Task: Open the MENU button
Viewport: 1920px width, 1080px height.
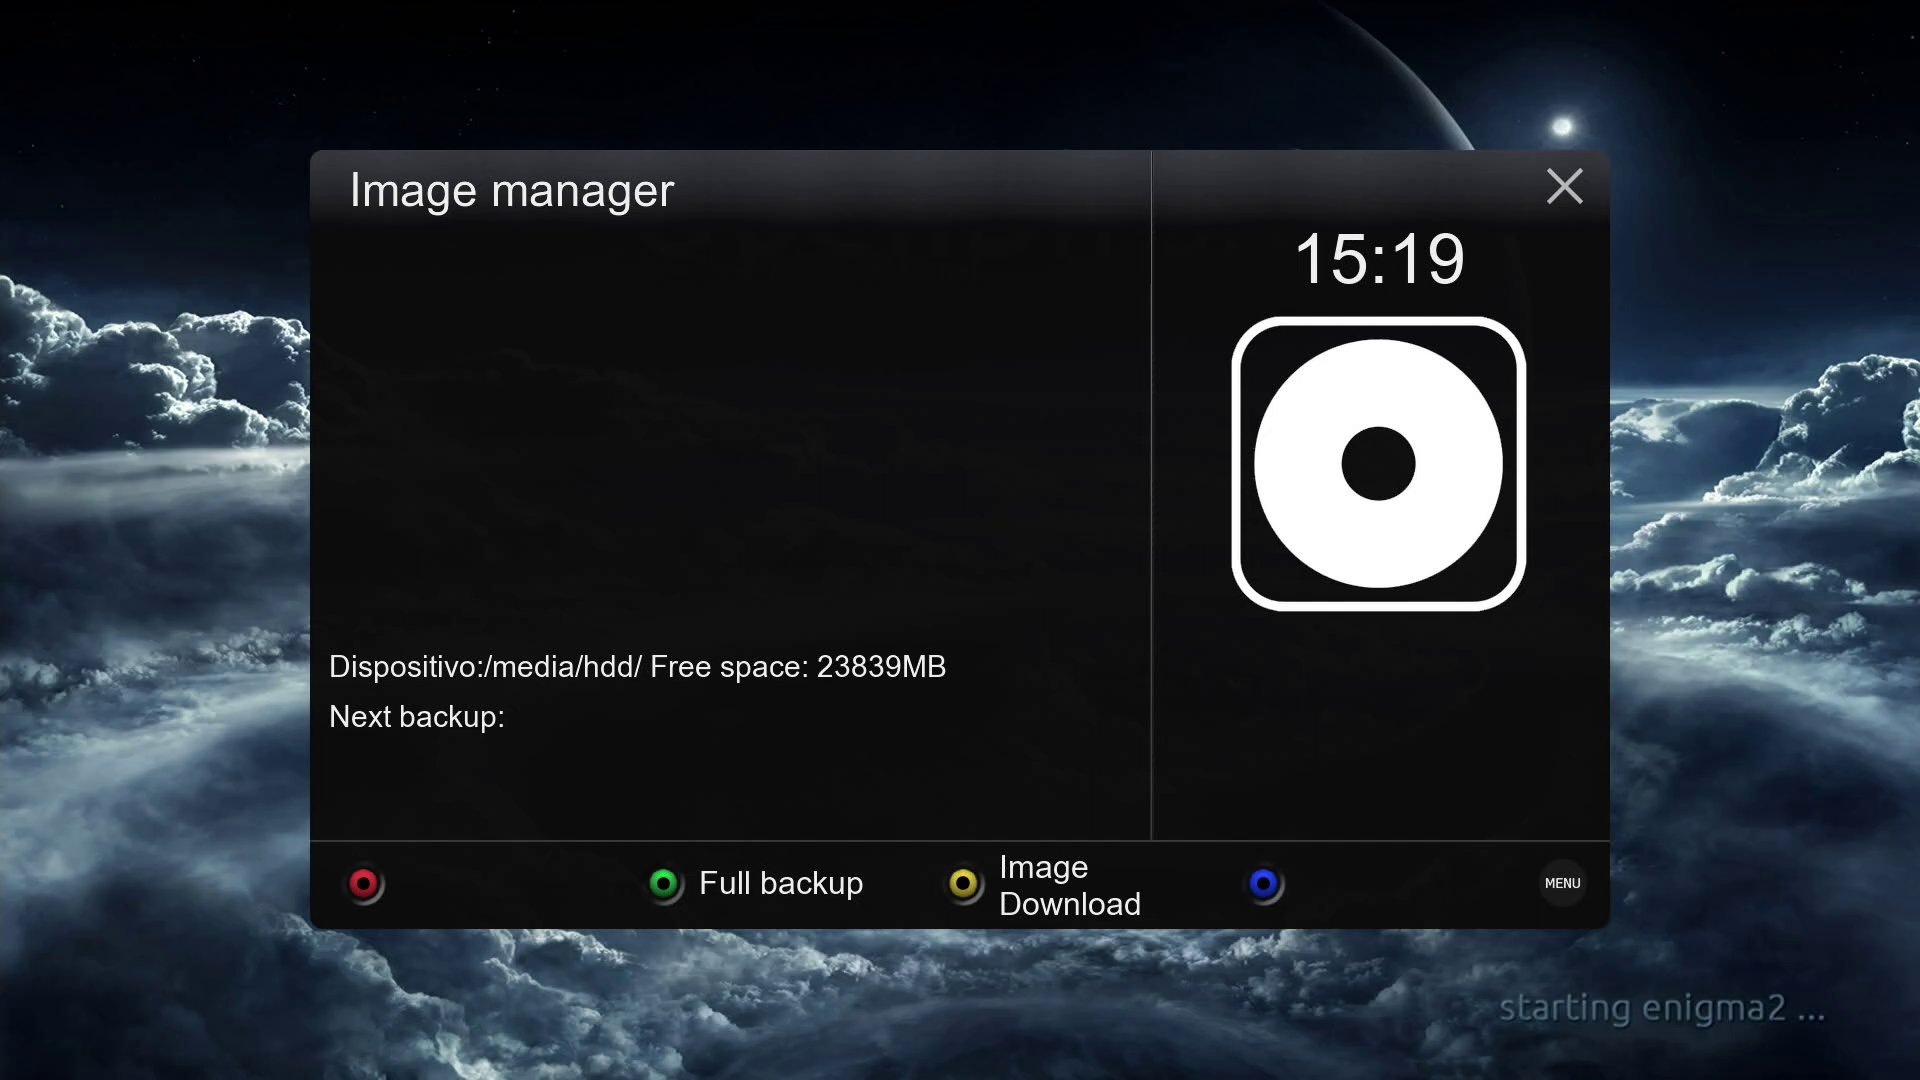Action: [1562, 883]
